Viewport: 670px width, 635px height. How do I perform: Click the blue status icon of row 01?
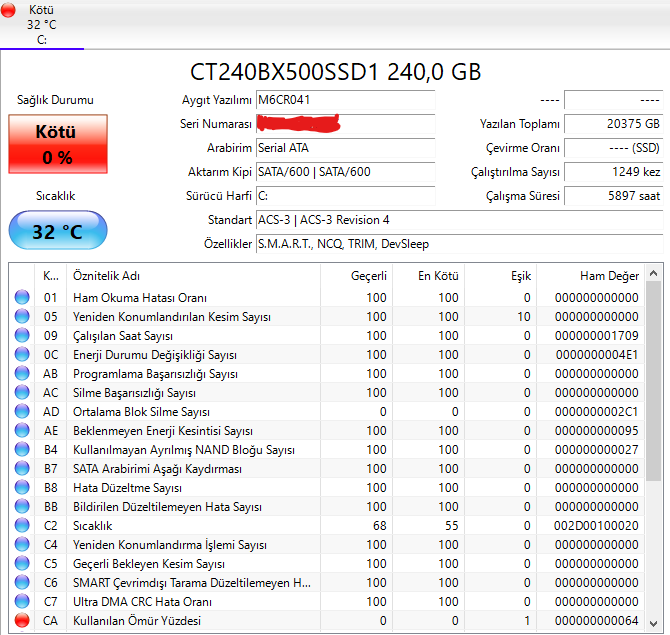pyautogui.click(x=22, y=297)
